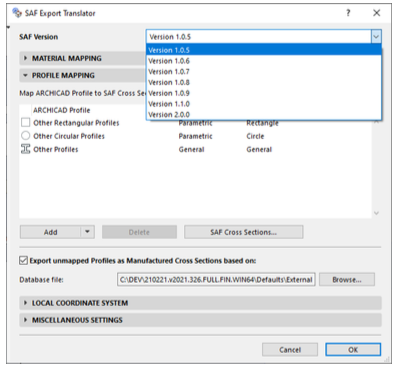The width and height of the screenshot is (396, 369).
Task: Open the SAF Version dropdown arrow
Action: coord(376,37)
